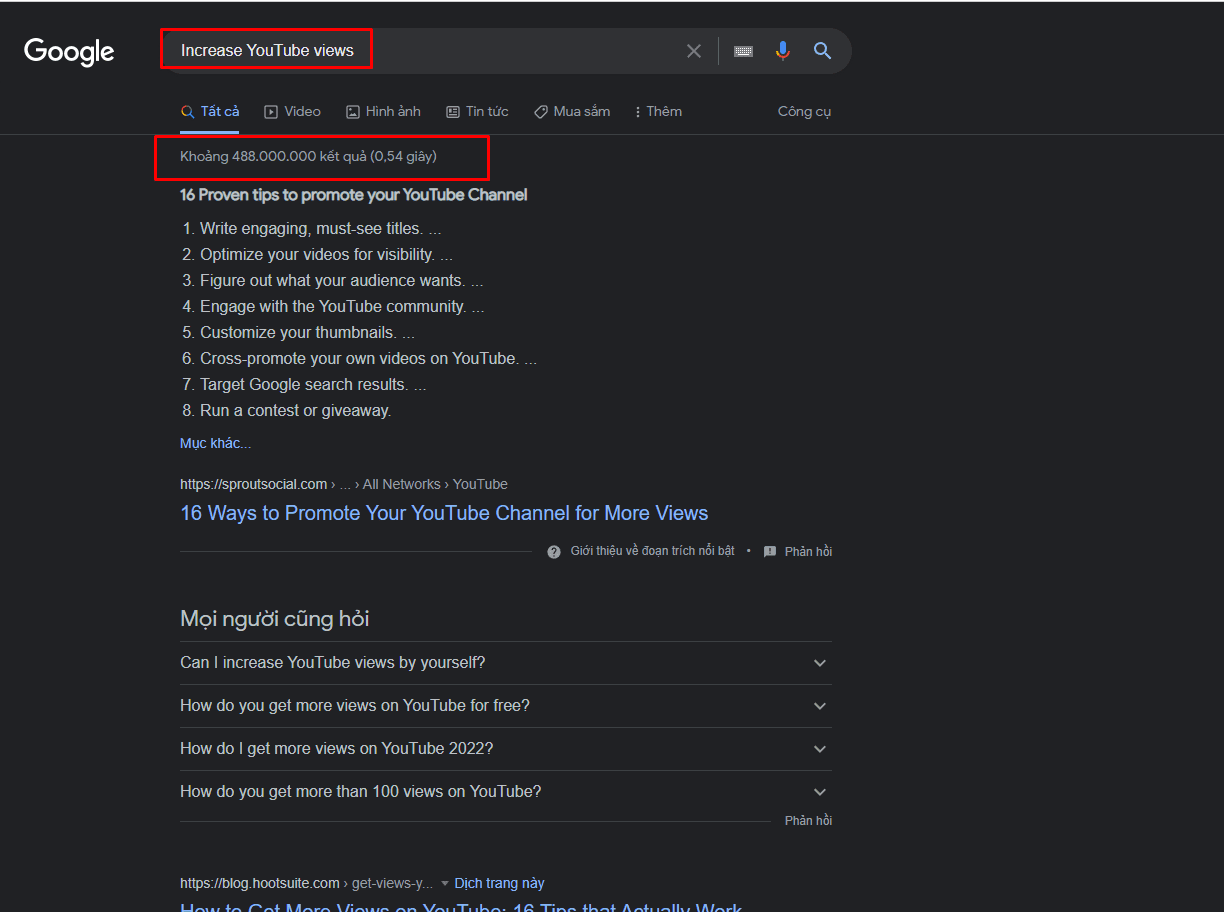Click the question mark icon by Giới thiệu
Screen dimensions: 1224x912
(x=554, y=551)
